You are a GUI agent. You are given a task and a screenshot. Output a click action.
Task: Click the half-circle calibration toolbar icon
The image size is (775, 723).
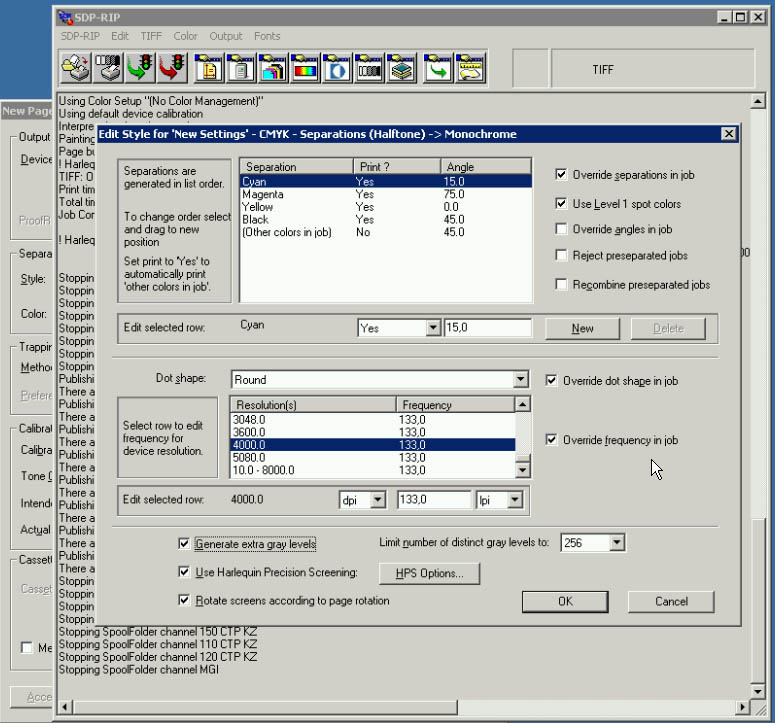338,68
